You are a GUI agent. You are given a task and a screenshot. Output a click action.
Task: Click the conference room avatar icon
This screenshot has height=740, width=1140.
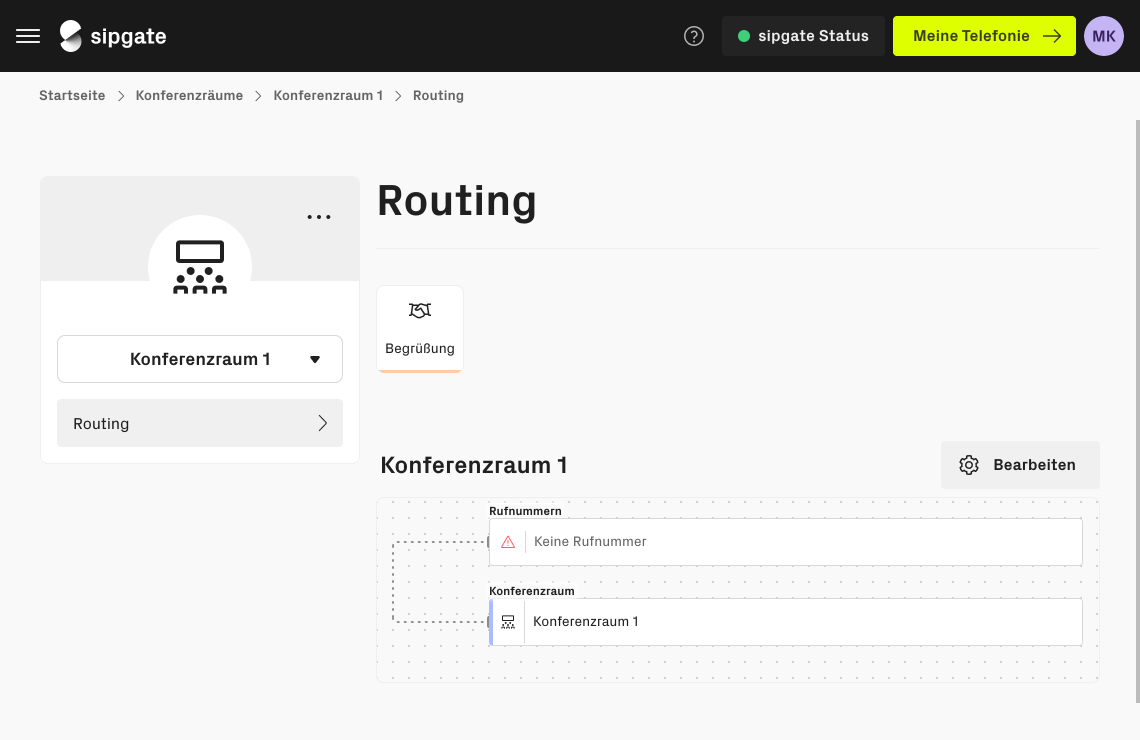pyautogui.click(x=200, y=266)
